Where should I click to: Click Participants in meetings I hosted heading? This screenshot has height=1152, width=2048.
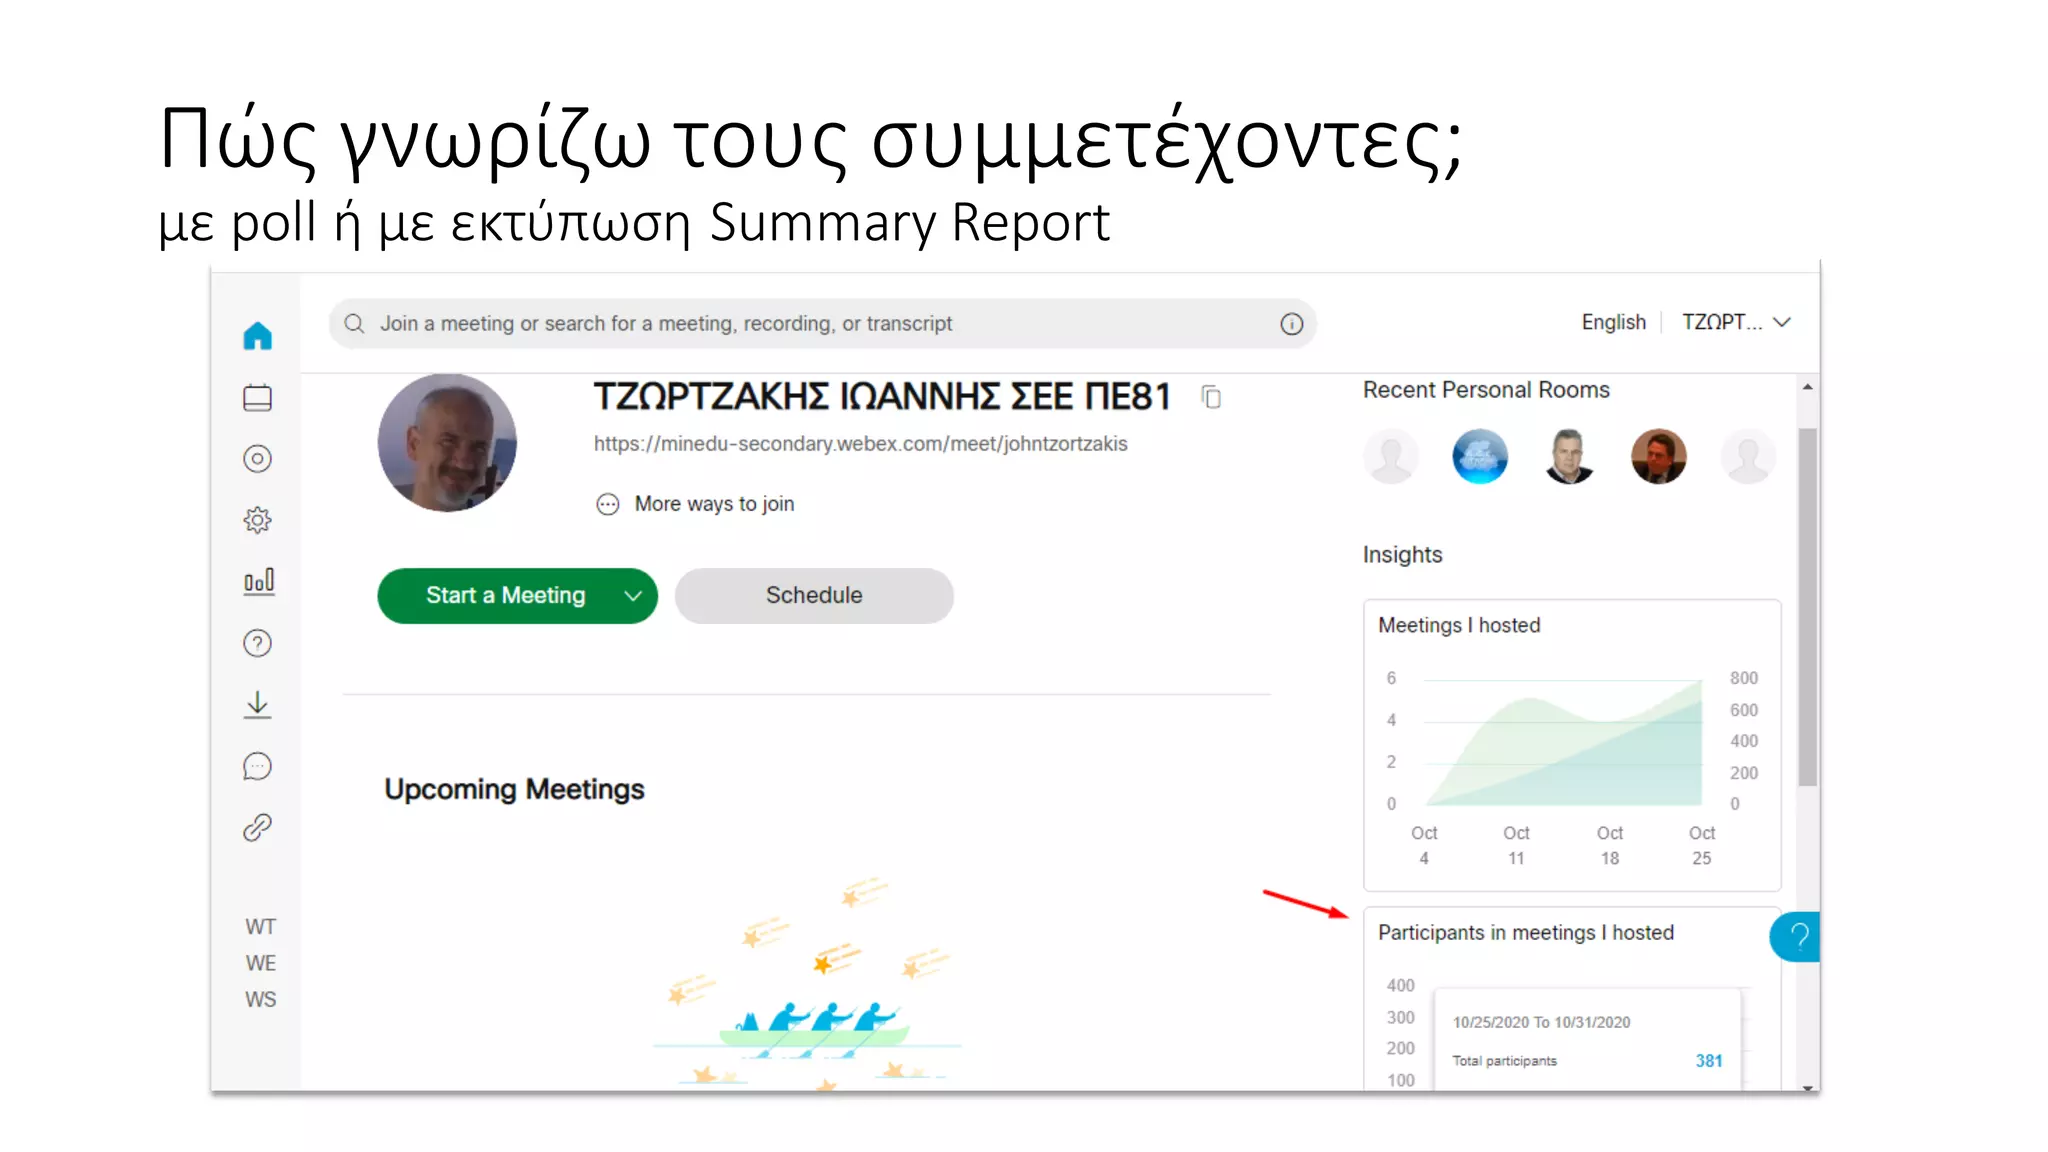[1526, 933]
